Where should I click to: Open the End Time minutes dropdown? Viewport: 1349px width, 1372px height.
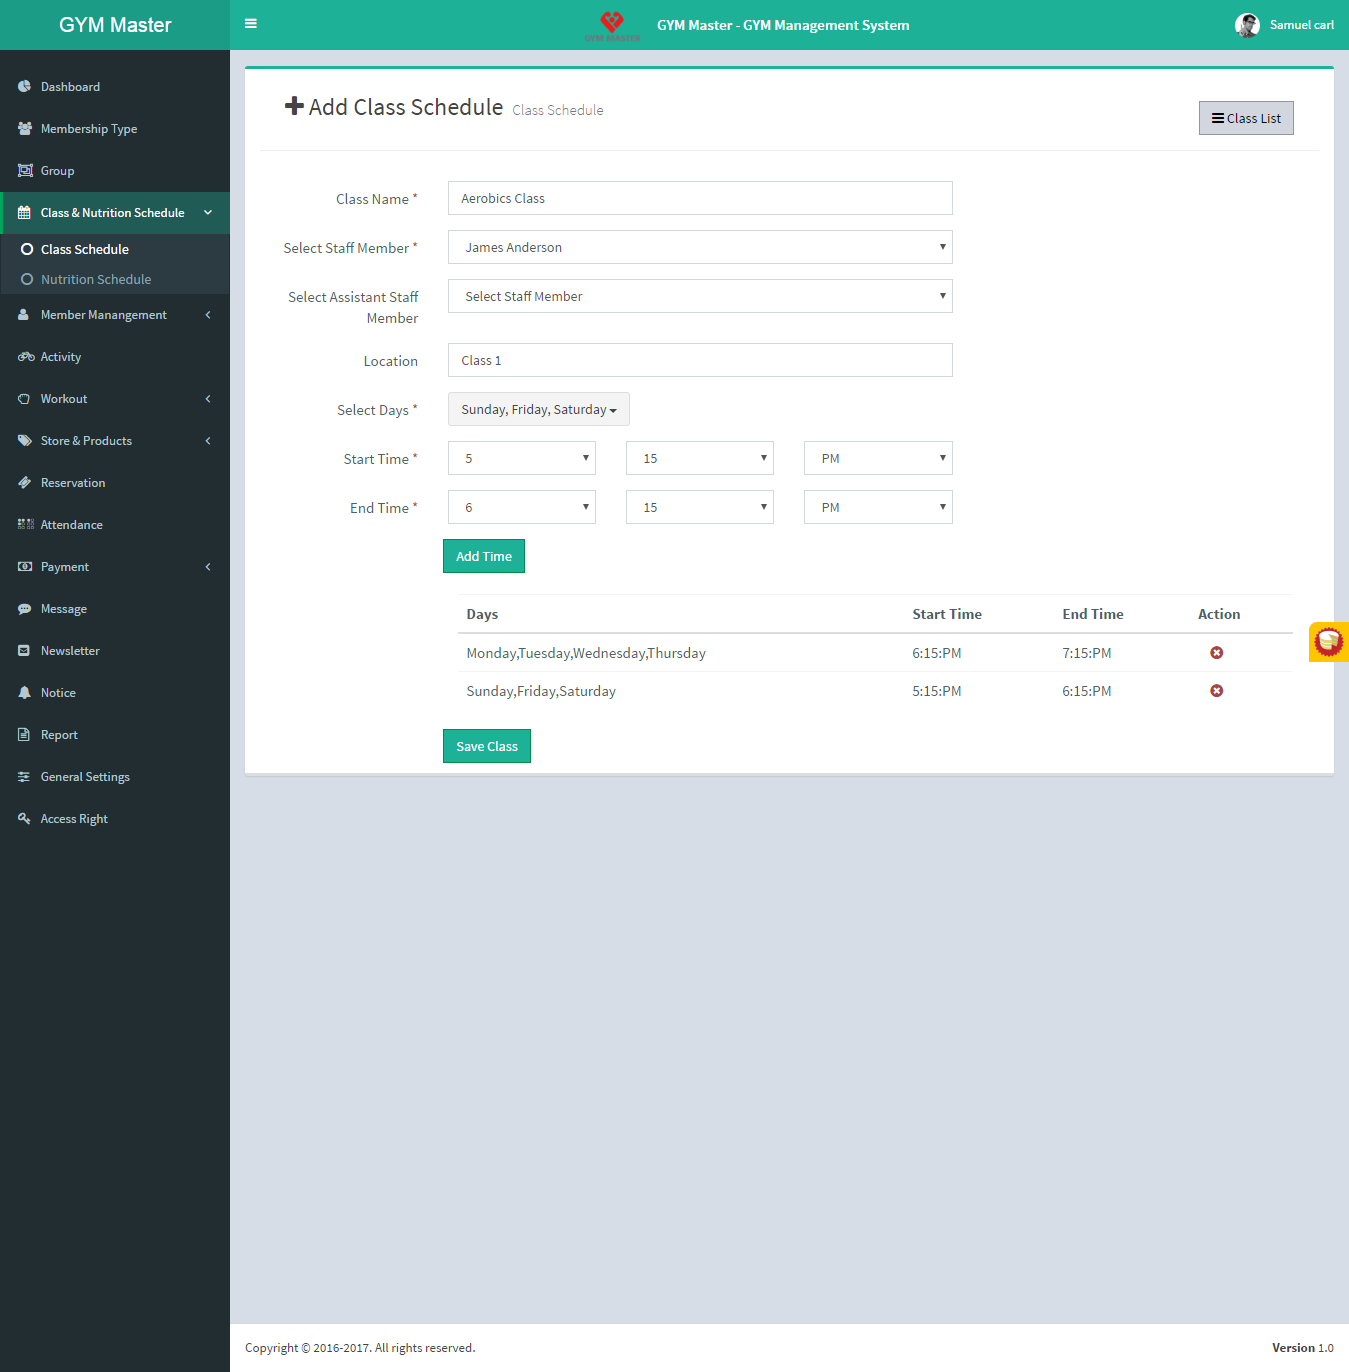coord(700,507)
